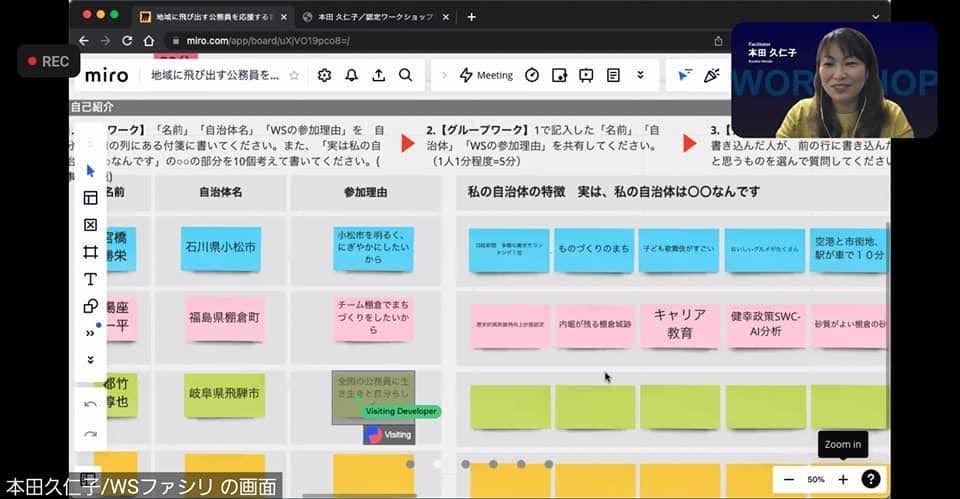Click the Visiting Developer cursor label
The height and width of the screenshot is (499, 960).
click(x=401, y=411)
